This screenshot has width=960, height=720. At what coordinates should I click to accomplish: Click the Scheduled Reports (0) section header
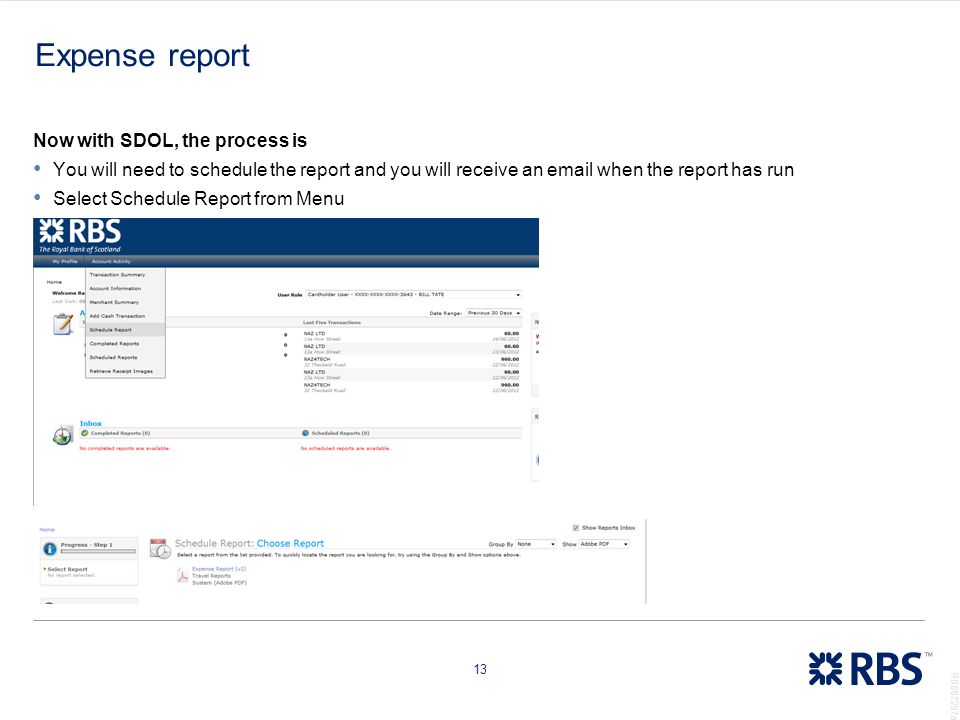coord(340,433)
